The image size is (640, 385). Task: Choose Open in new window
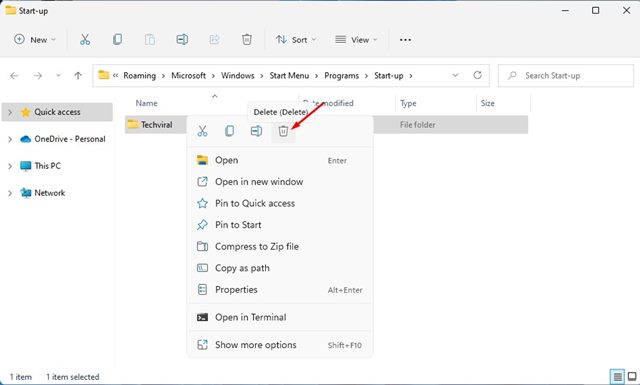pos(280,182)
